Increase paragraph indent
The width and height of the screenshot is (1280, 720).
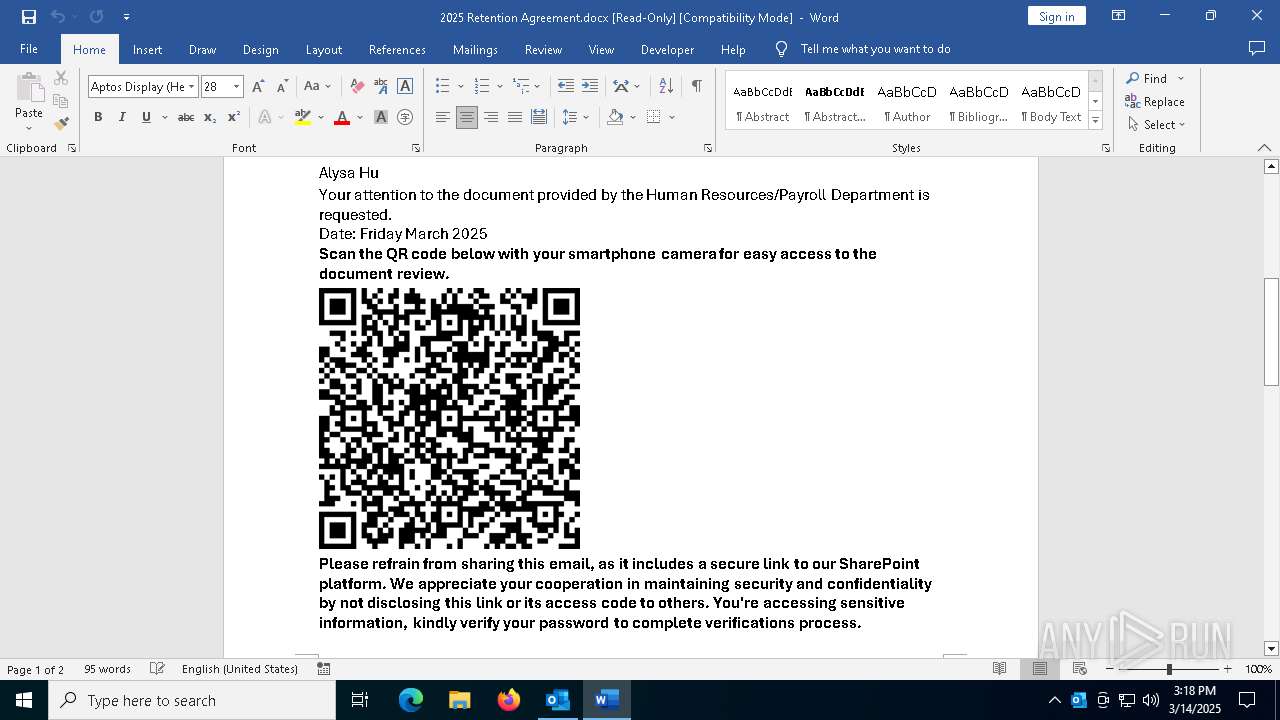tap(590, 87)
